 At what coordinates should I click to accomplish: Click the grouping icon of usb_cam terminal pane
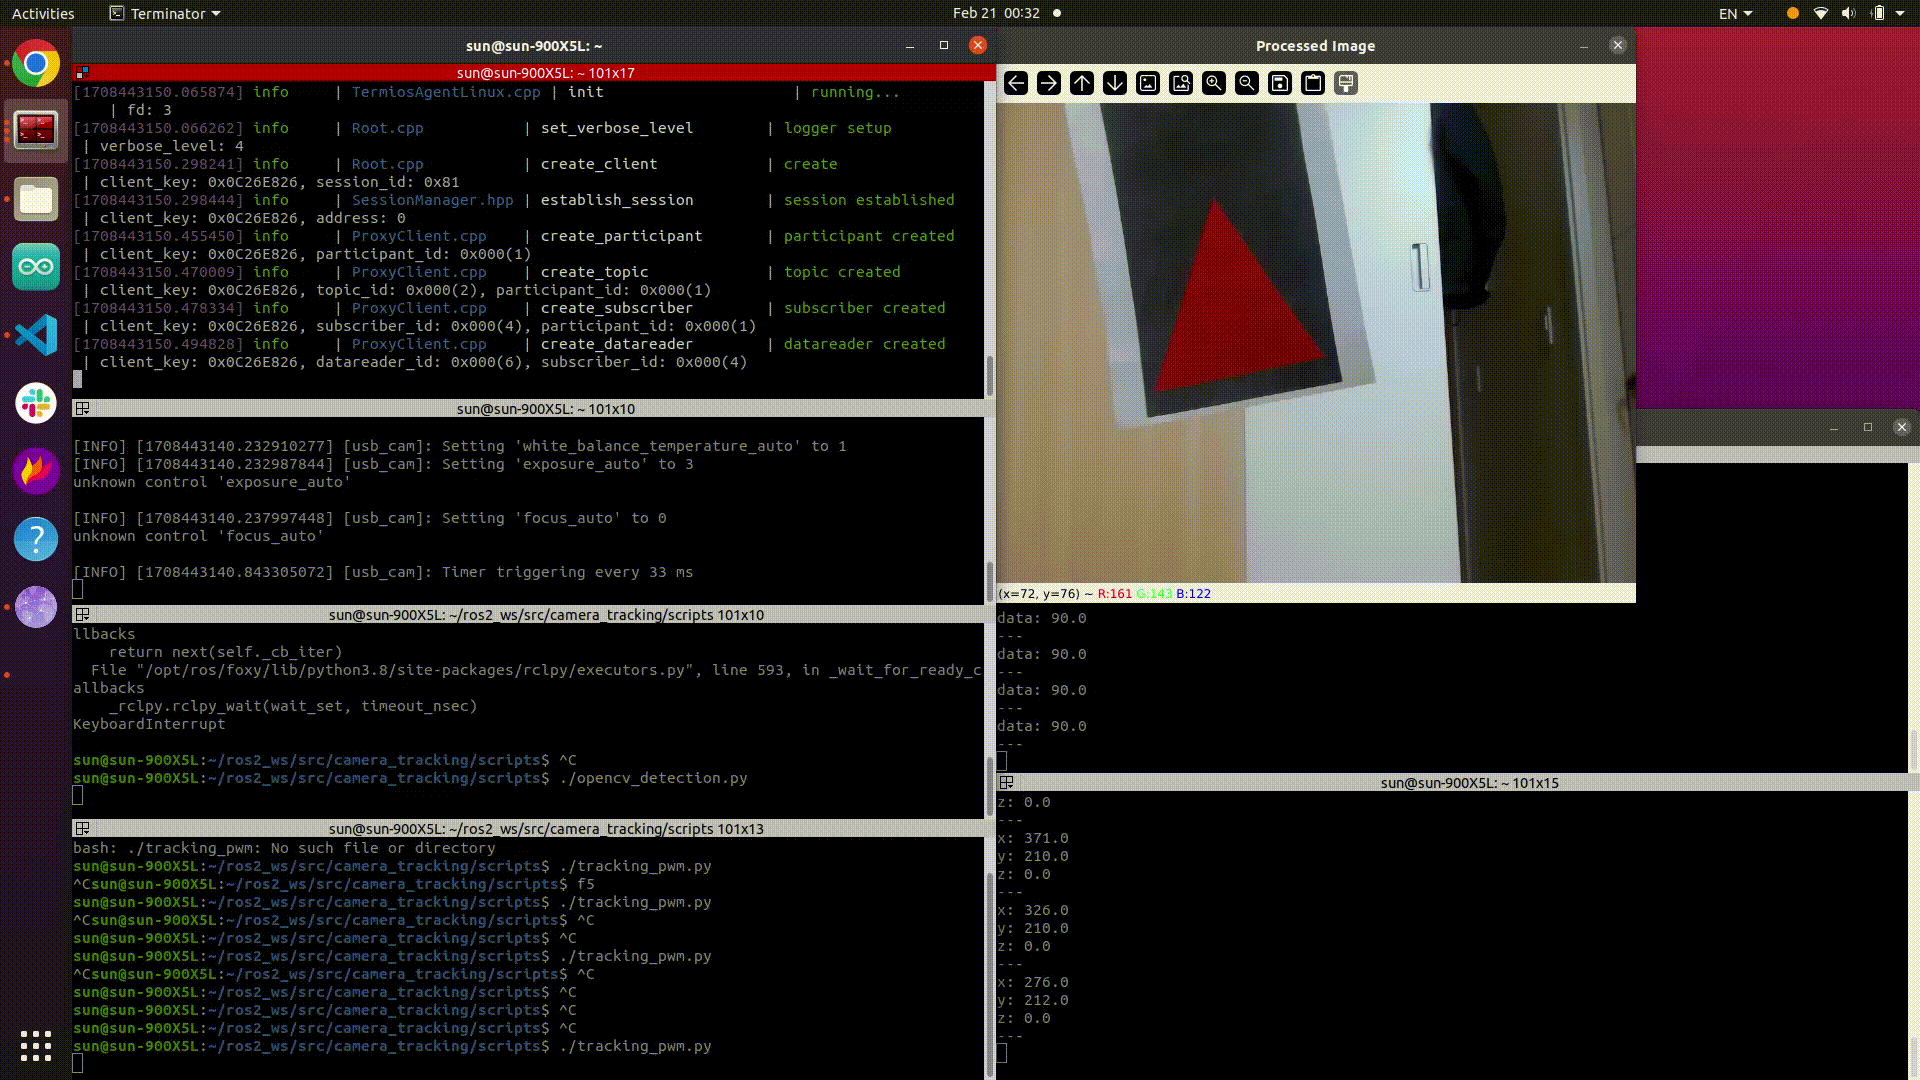coord(83,408)
